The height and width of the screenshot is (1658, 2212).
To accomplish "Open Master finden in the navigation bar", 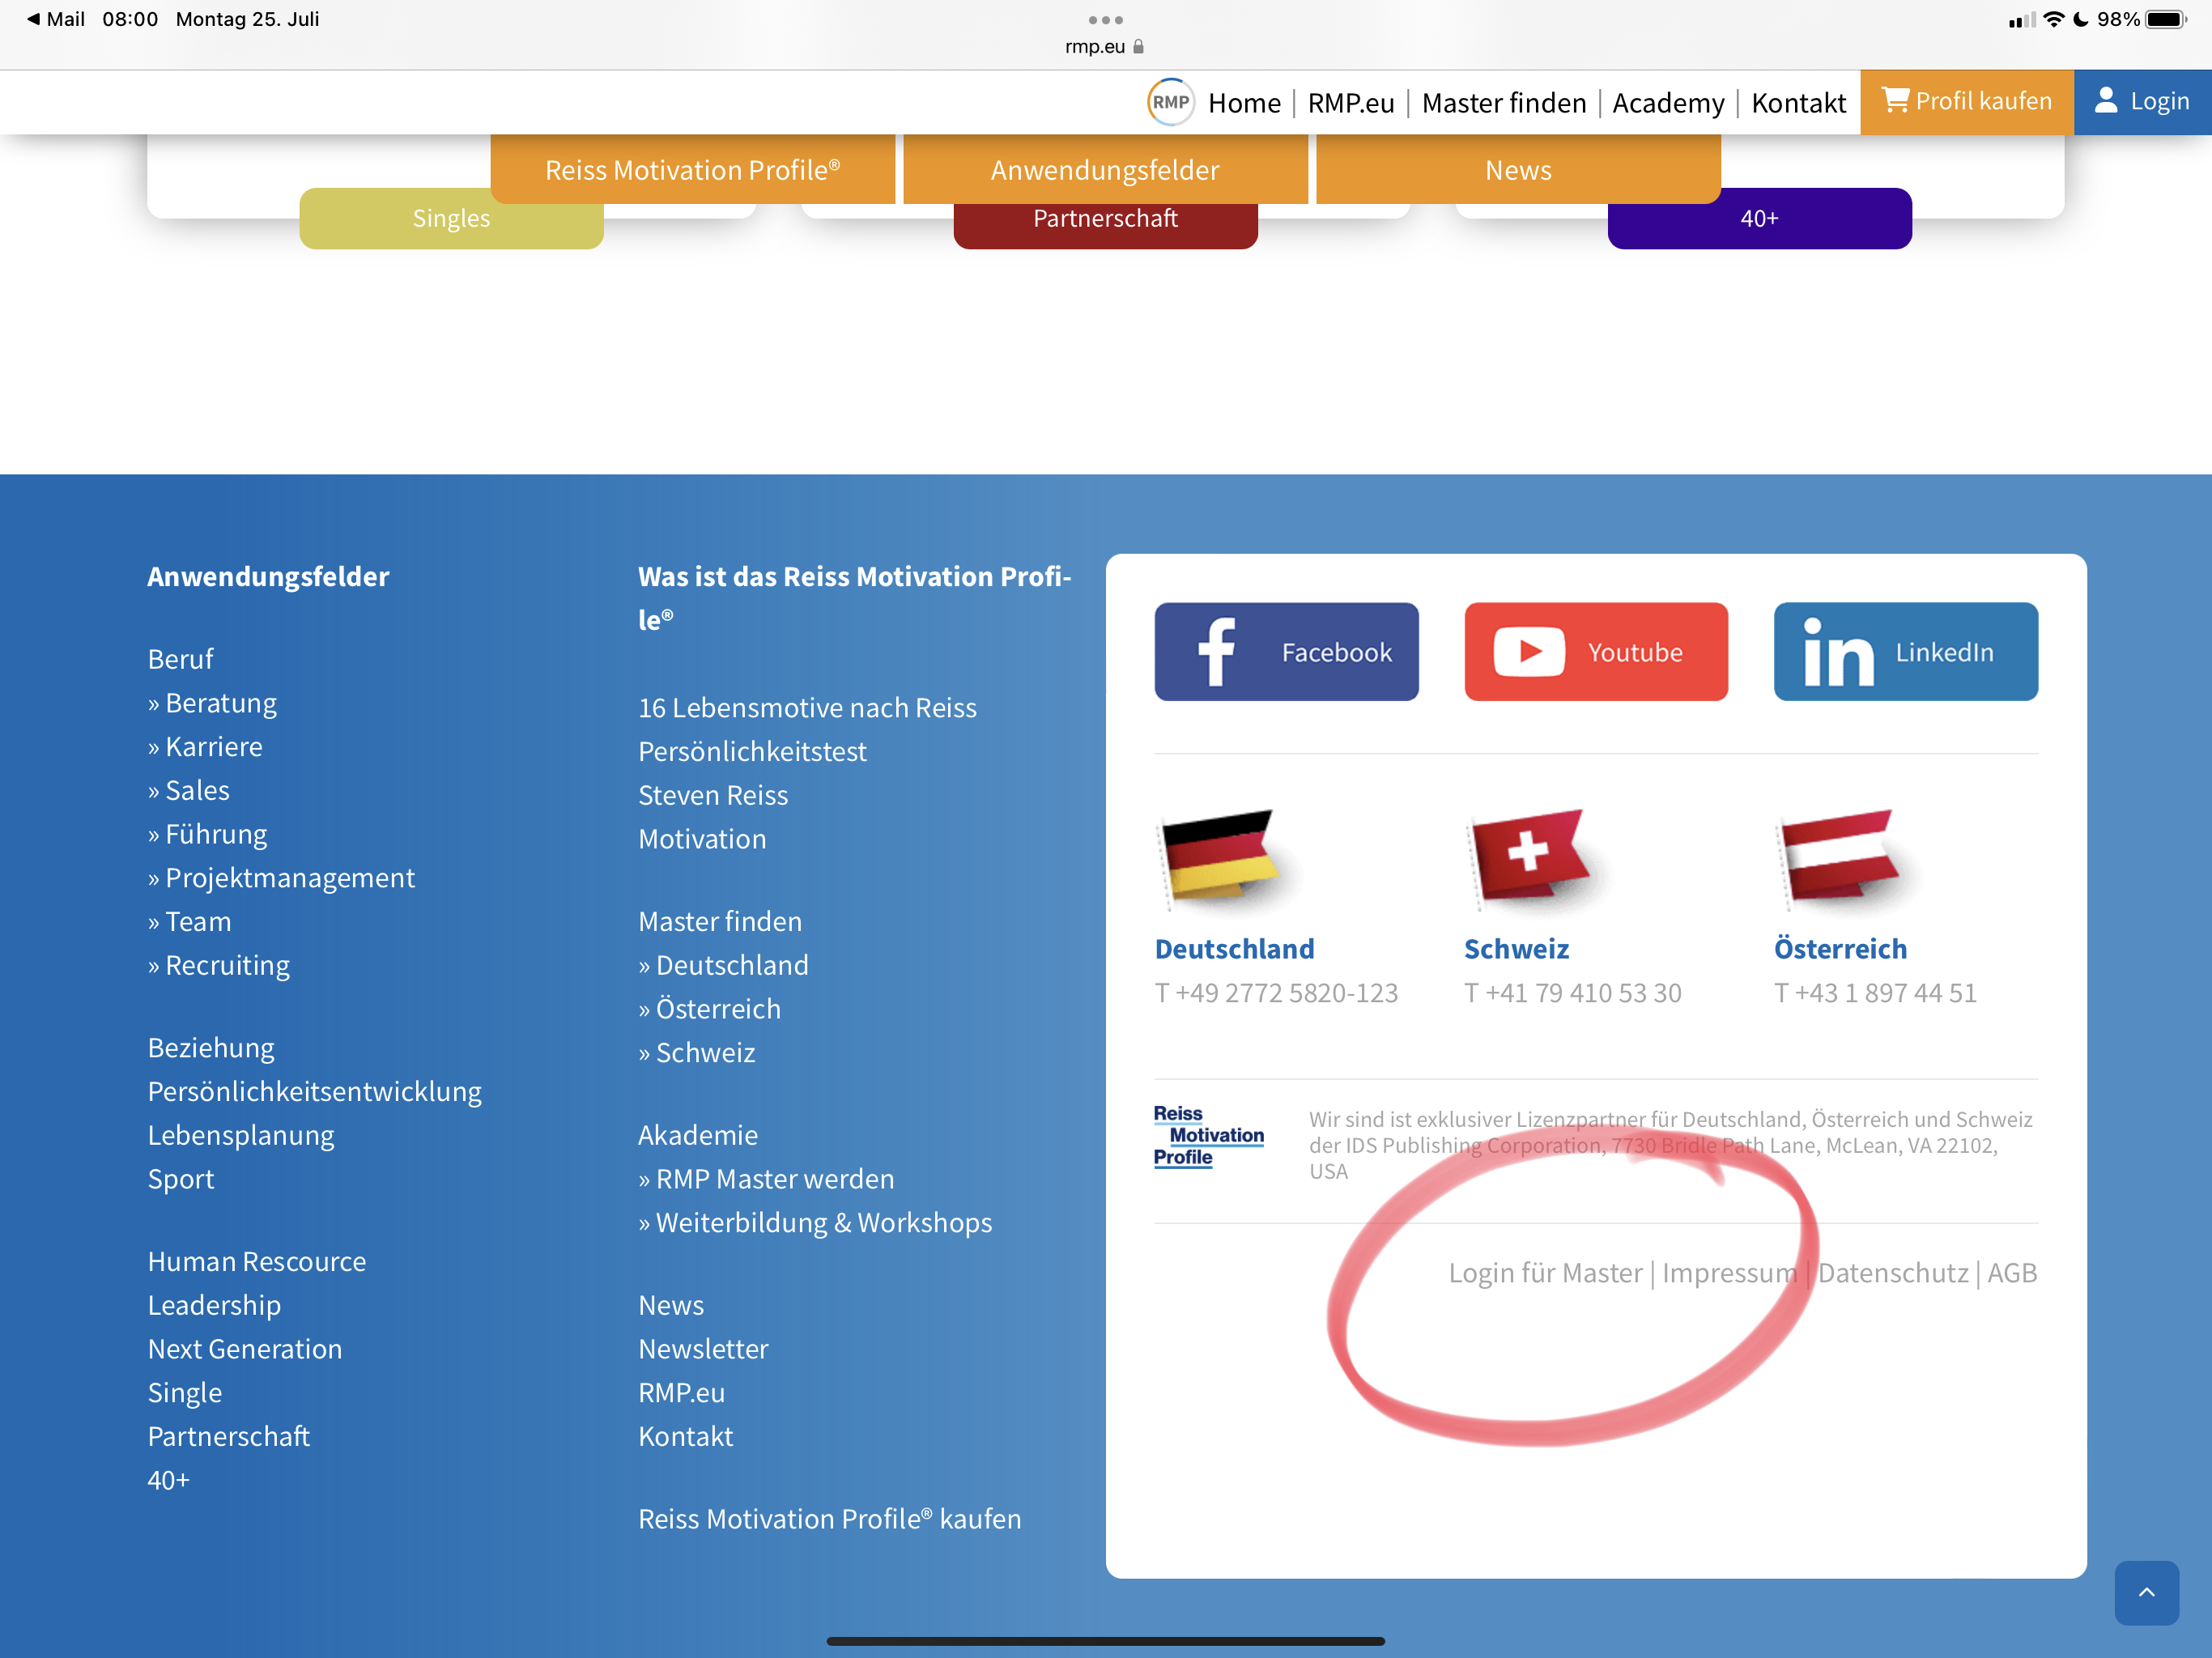I will click(x=1503, y=103).
